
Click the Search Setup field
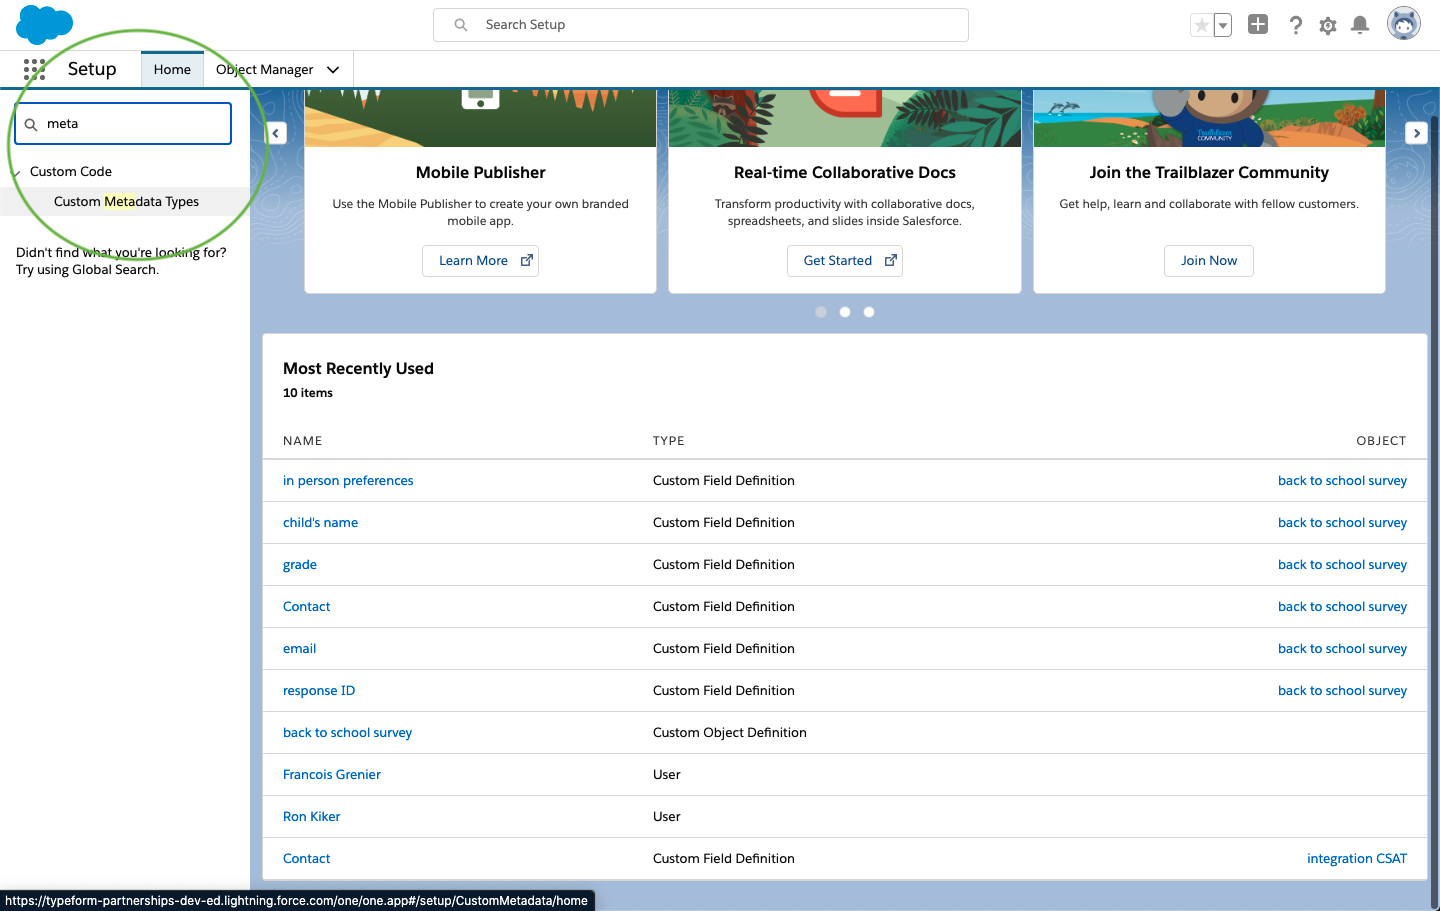[700, 25]
